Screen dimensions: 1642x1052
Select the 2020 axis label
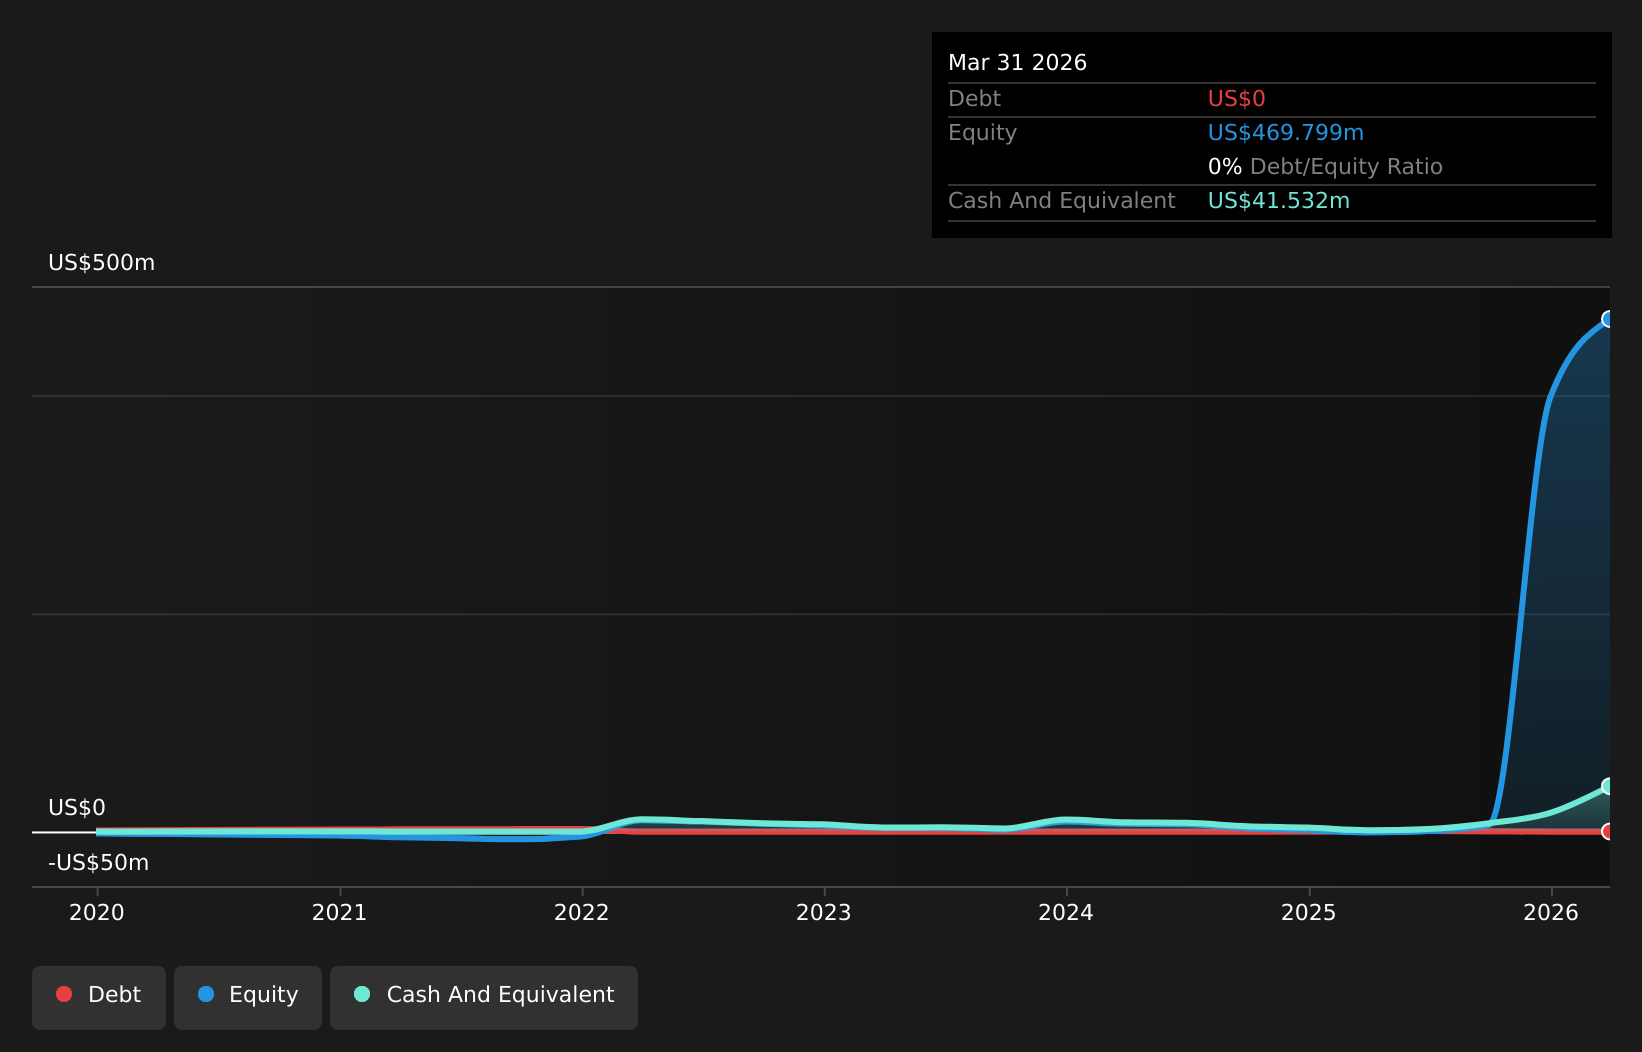97,912
